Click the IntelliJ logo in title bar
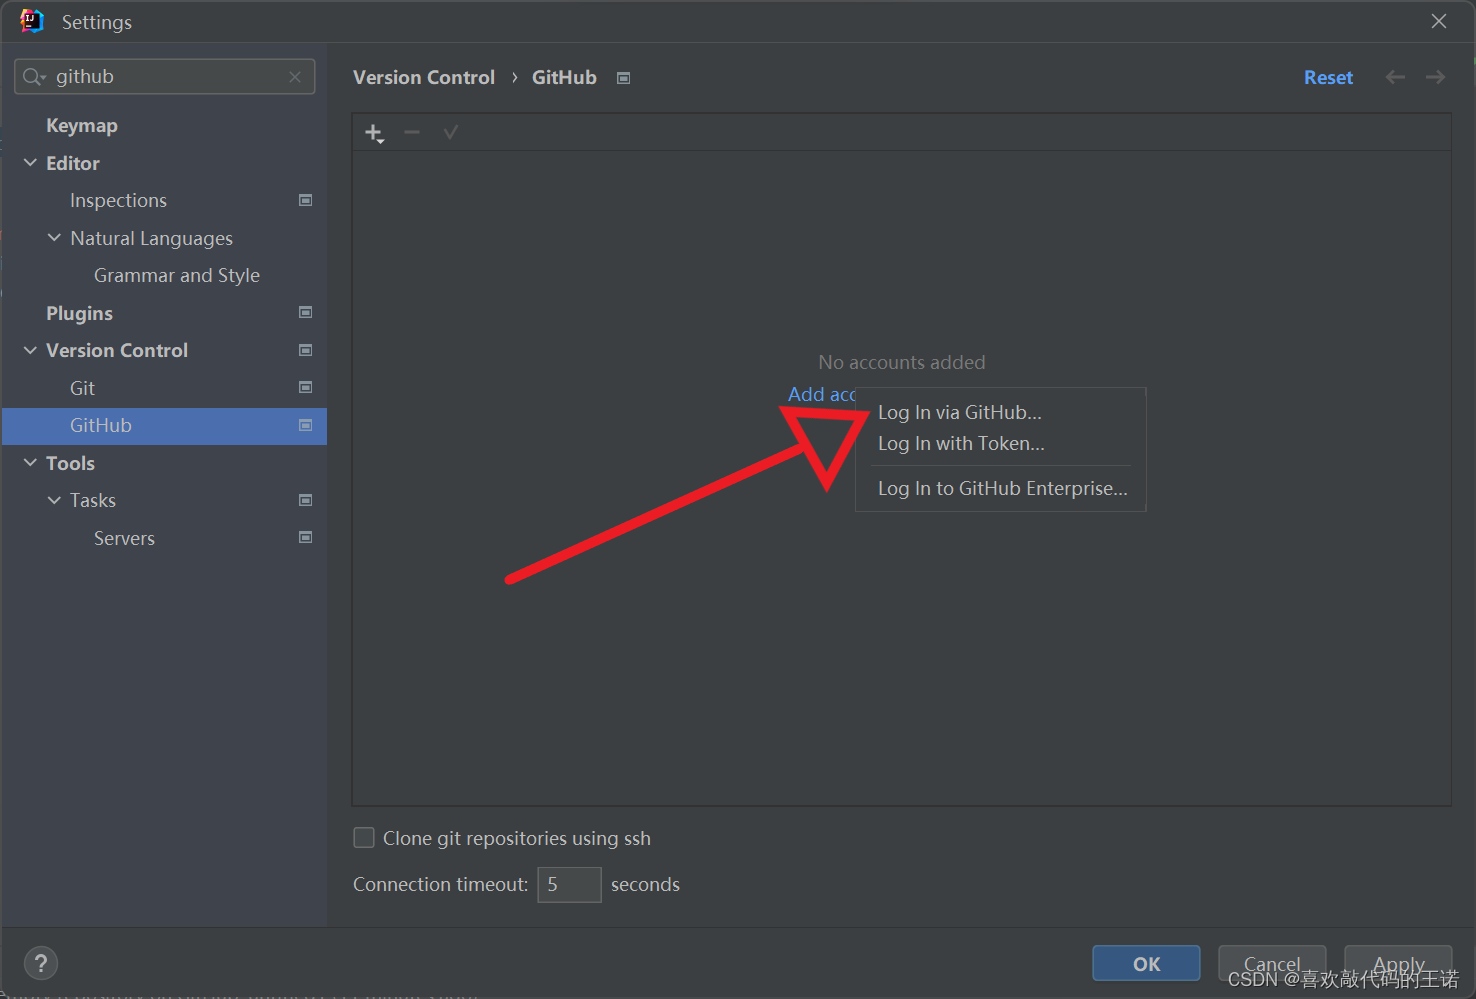The image size is (1476, 999). point(31,21)
